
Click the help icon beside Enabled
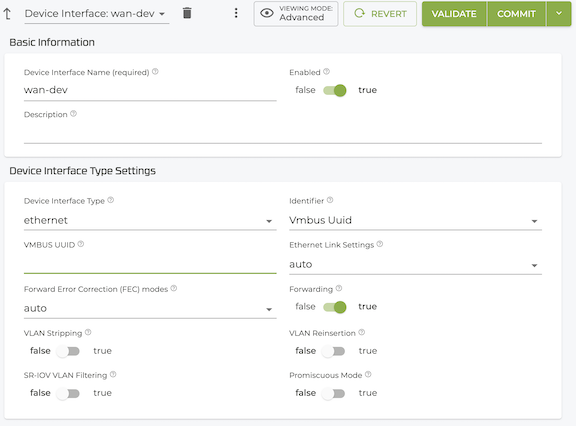pos(326,72)
